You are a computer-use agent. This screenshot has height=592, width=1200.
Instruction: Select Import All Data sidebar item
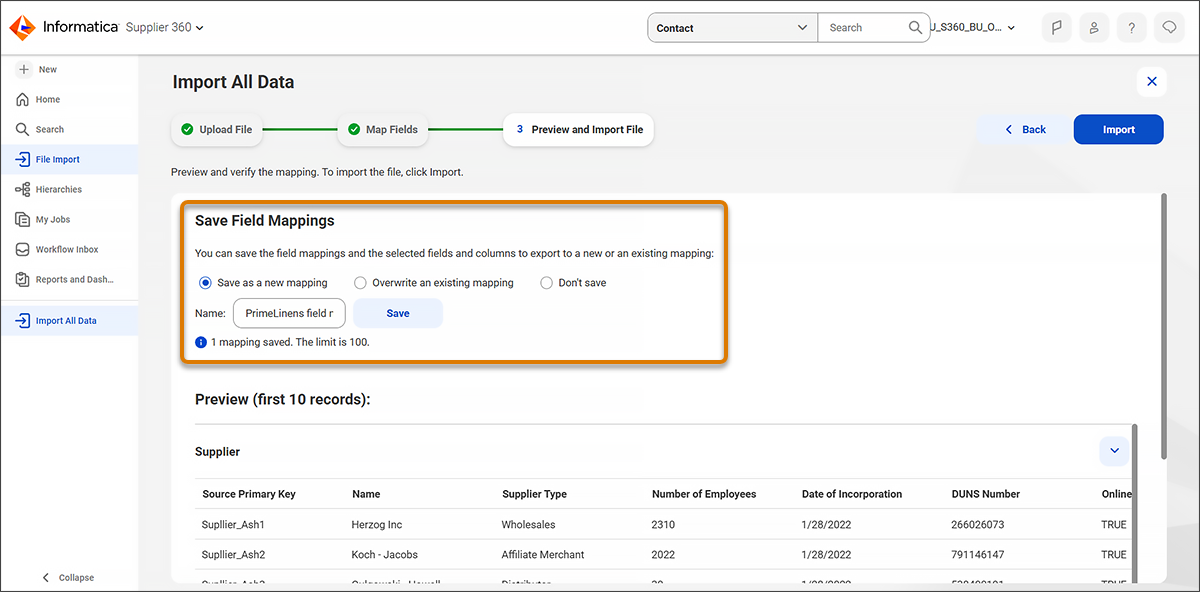pyautogui.click(x=69, y=321)
